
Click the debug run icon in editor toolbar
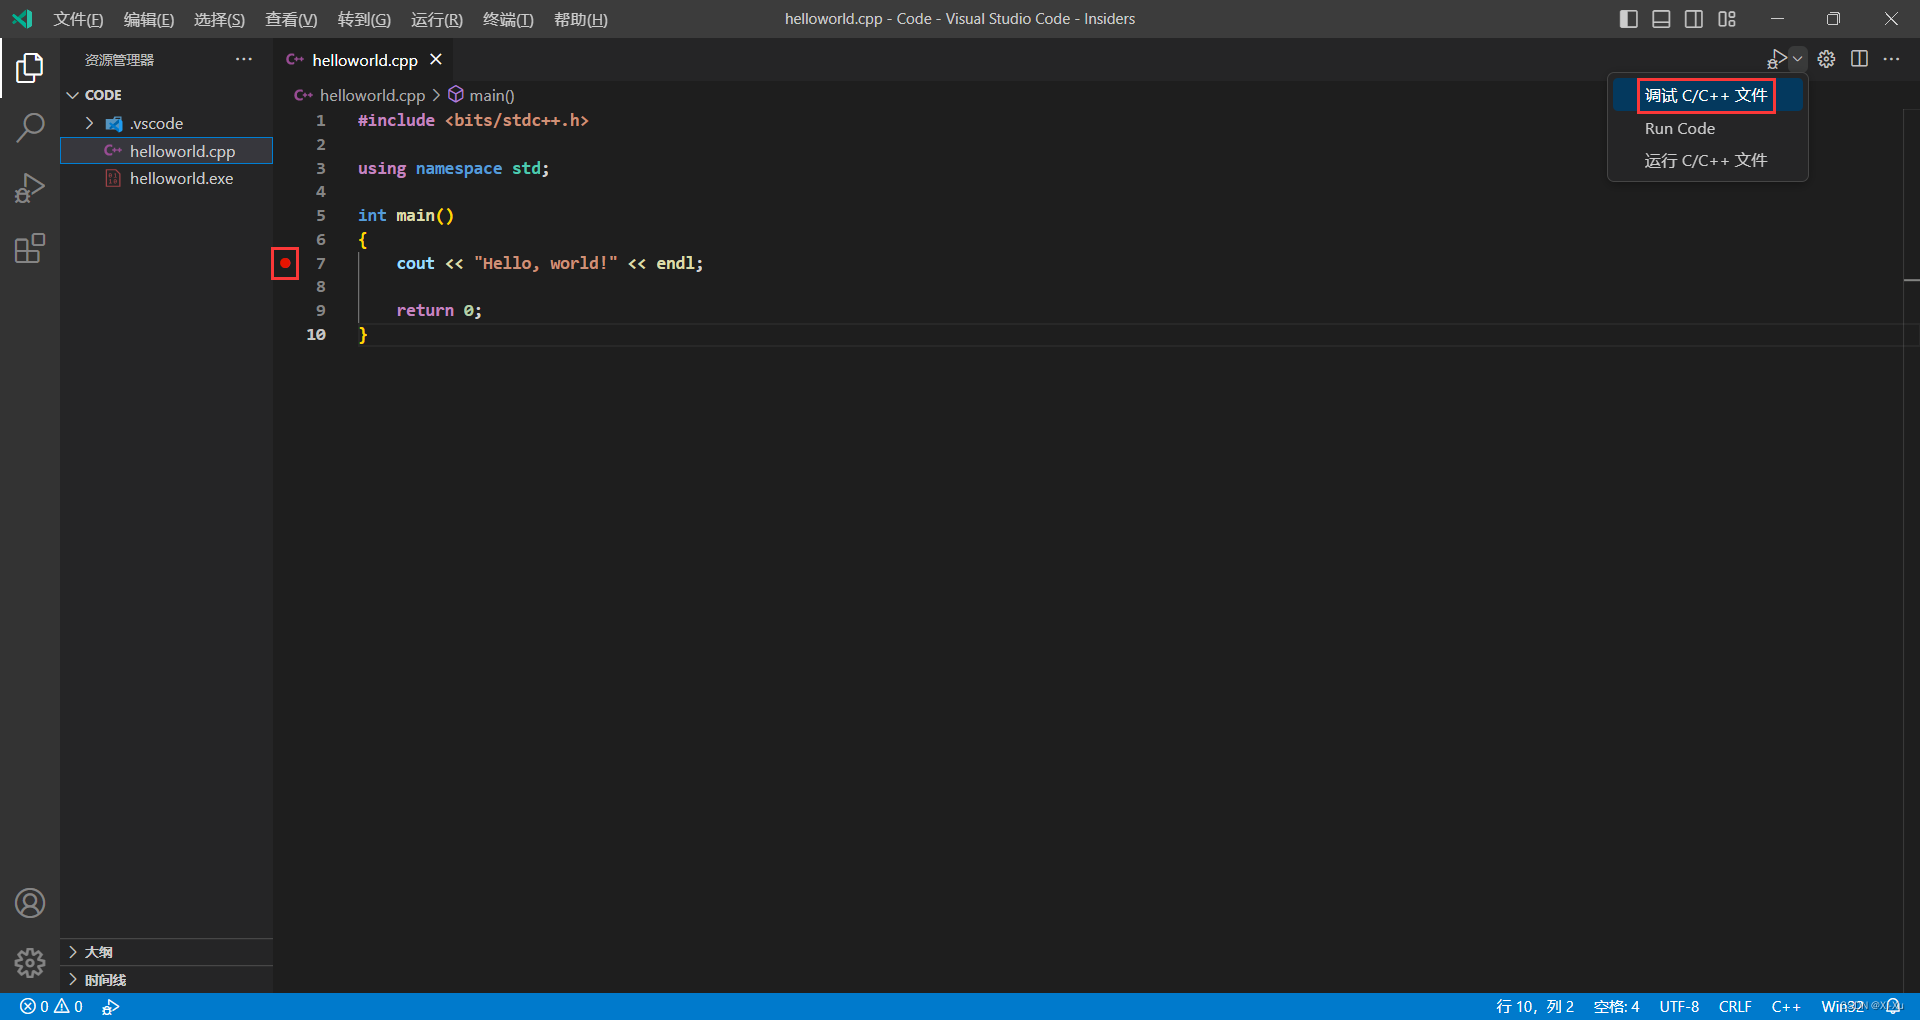click(1777, 59)
